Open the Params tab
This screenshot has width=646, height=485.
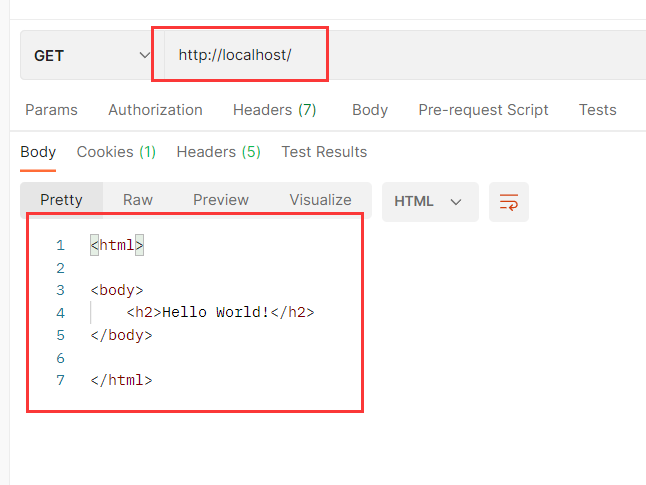(51, 110)
